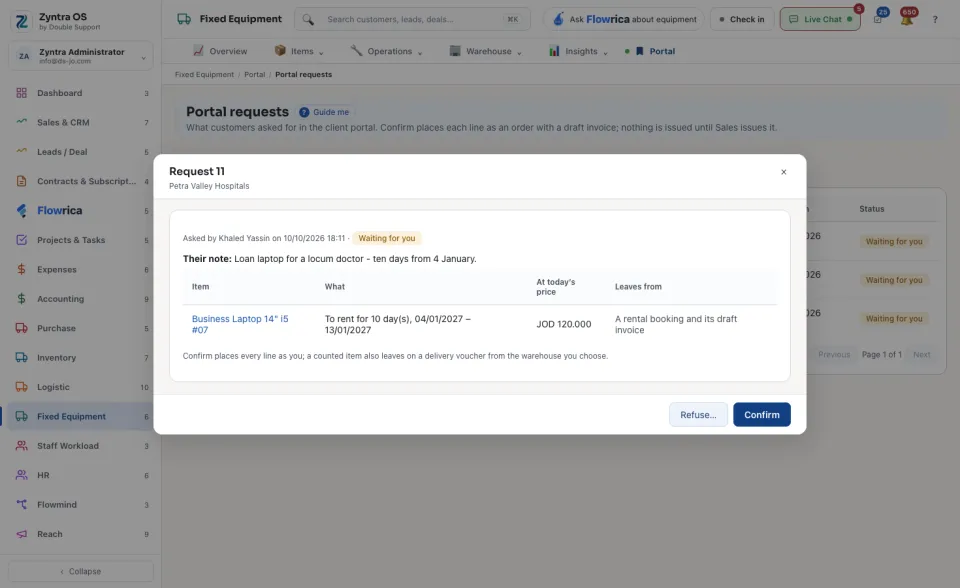960x588 pixels.
Task: Close the Request 11 dialog
Action: (x=784, y=172)
